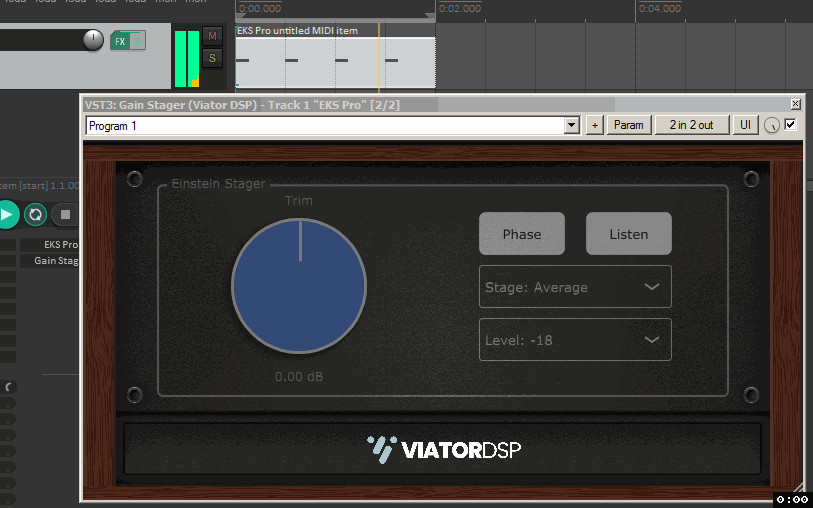Toggle the Listen button
Image resolution: width=813 pixels, height=508 pixels.
pyautogui.click(x=628, y=234)
